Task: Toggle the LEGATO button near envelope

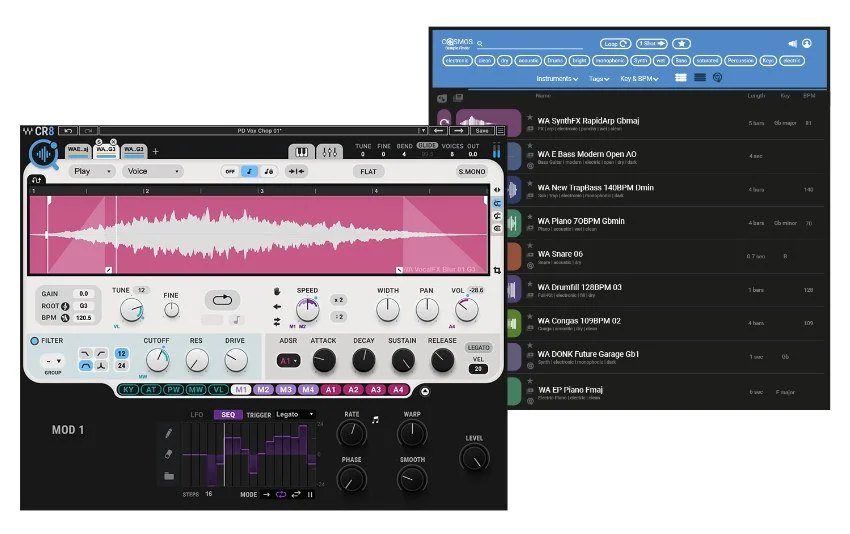Action: (x=478, y=348)
